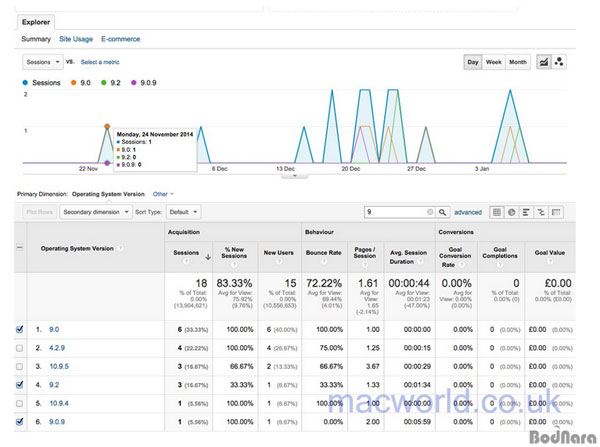Sort by Goal Completions column header
Screen dimensions: 600x447
tap(500, 253)
